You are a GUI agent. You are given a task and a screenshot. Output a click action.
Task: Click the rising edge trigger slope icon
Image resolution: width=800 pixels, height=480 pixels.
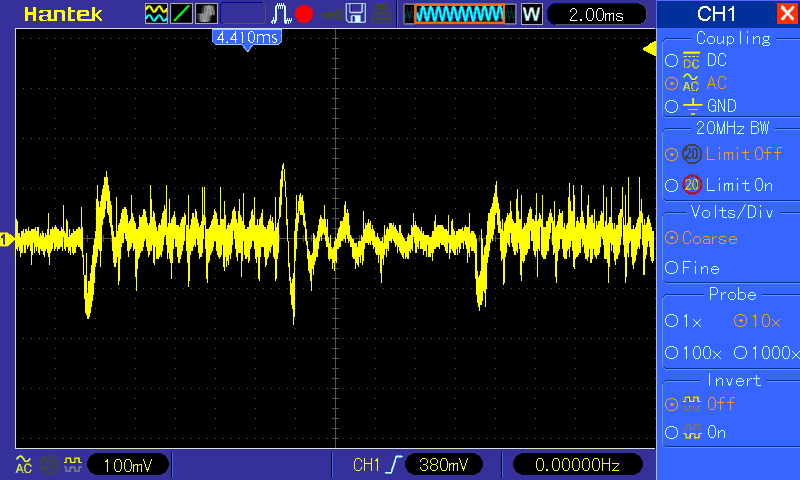(x=393, y=465)
